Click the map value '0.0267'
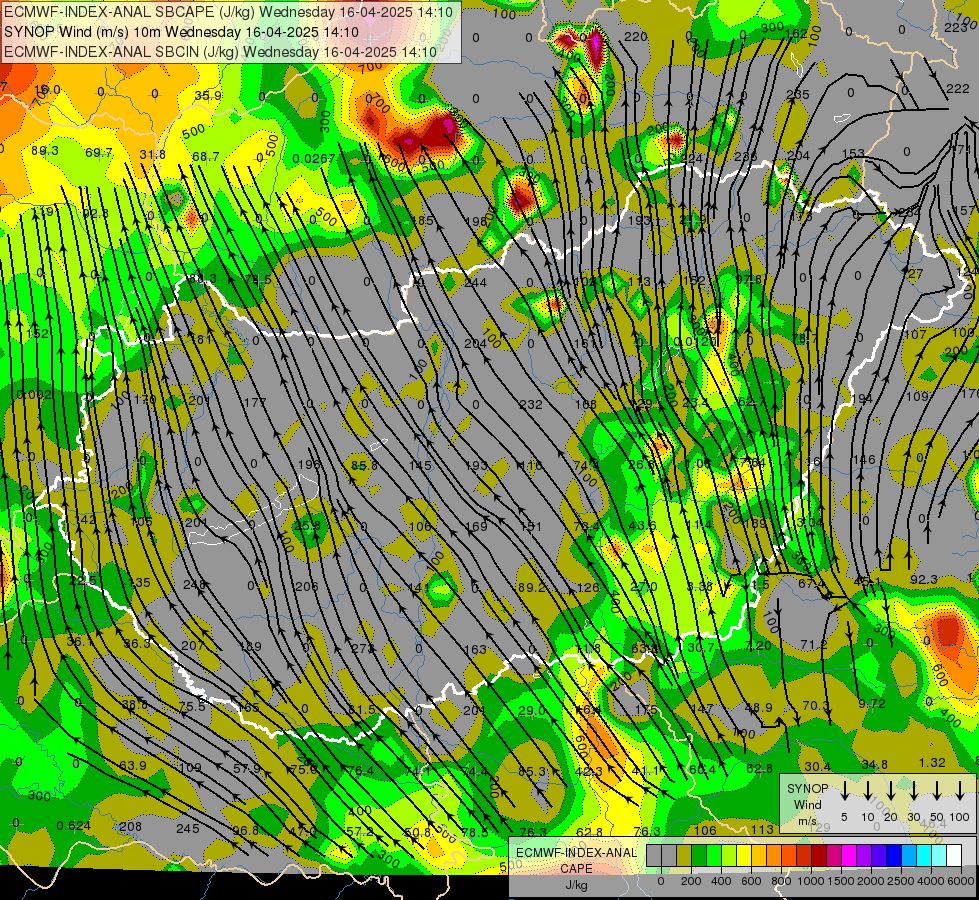Viewport: 979px width, 900px height. 314,159
